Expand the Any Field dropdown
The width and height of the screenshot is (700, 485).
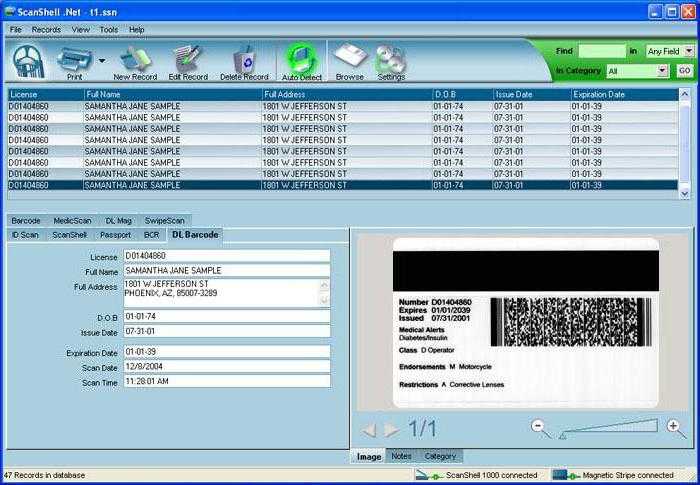689,51
